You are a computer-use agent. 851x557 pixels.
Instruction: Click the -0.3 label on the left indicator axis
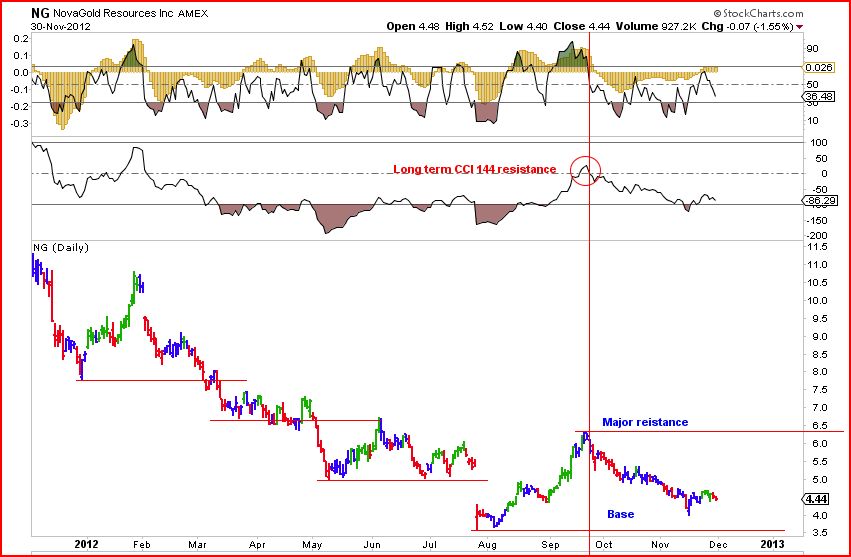coord(21,124)
